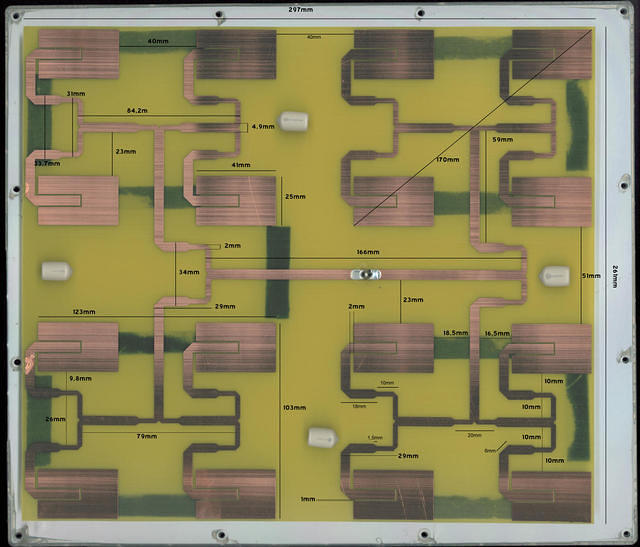
Task: Click the small 18mm label
Action: click(359, 406)
